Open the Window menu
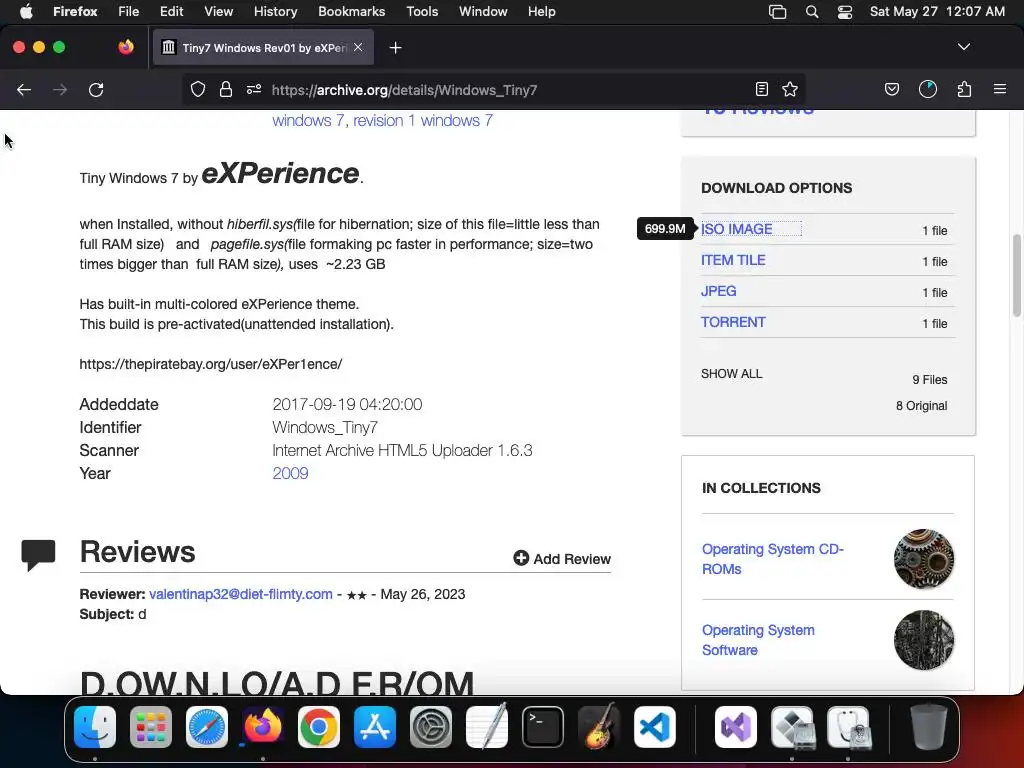Image resolution: width=1024 pixels, height=768 pixels. click(483, 12)
